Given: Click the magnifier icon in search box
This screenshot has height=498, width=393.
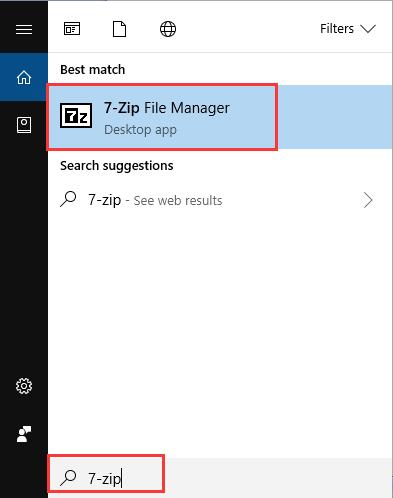Looking at the screenshot, I should pos(68,478).
